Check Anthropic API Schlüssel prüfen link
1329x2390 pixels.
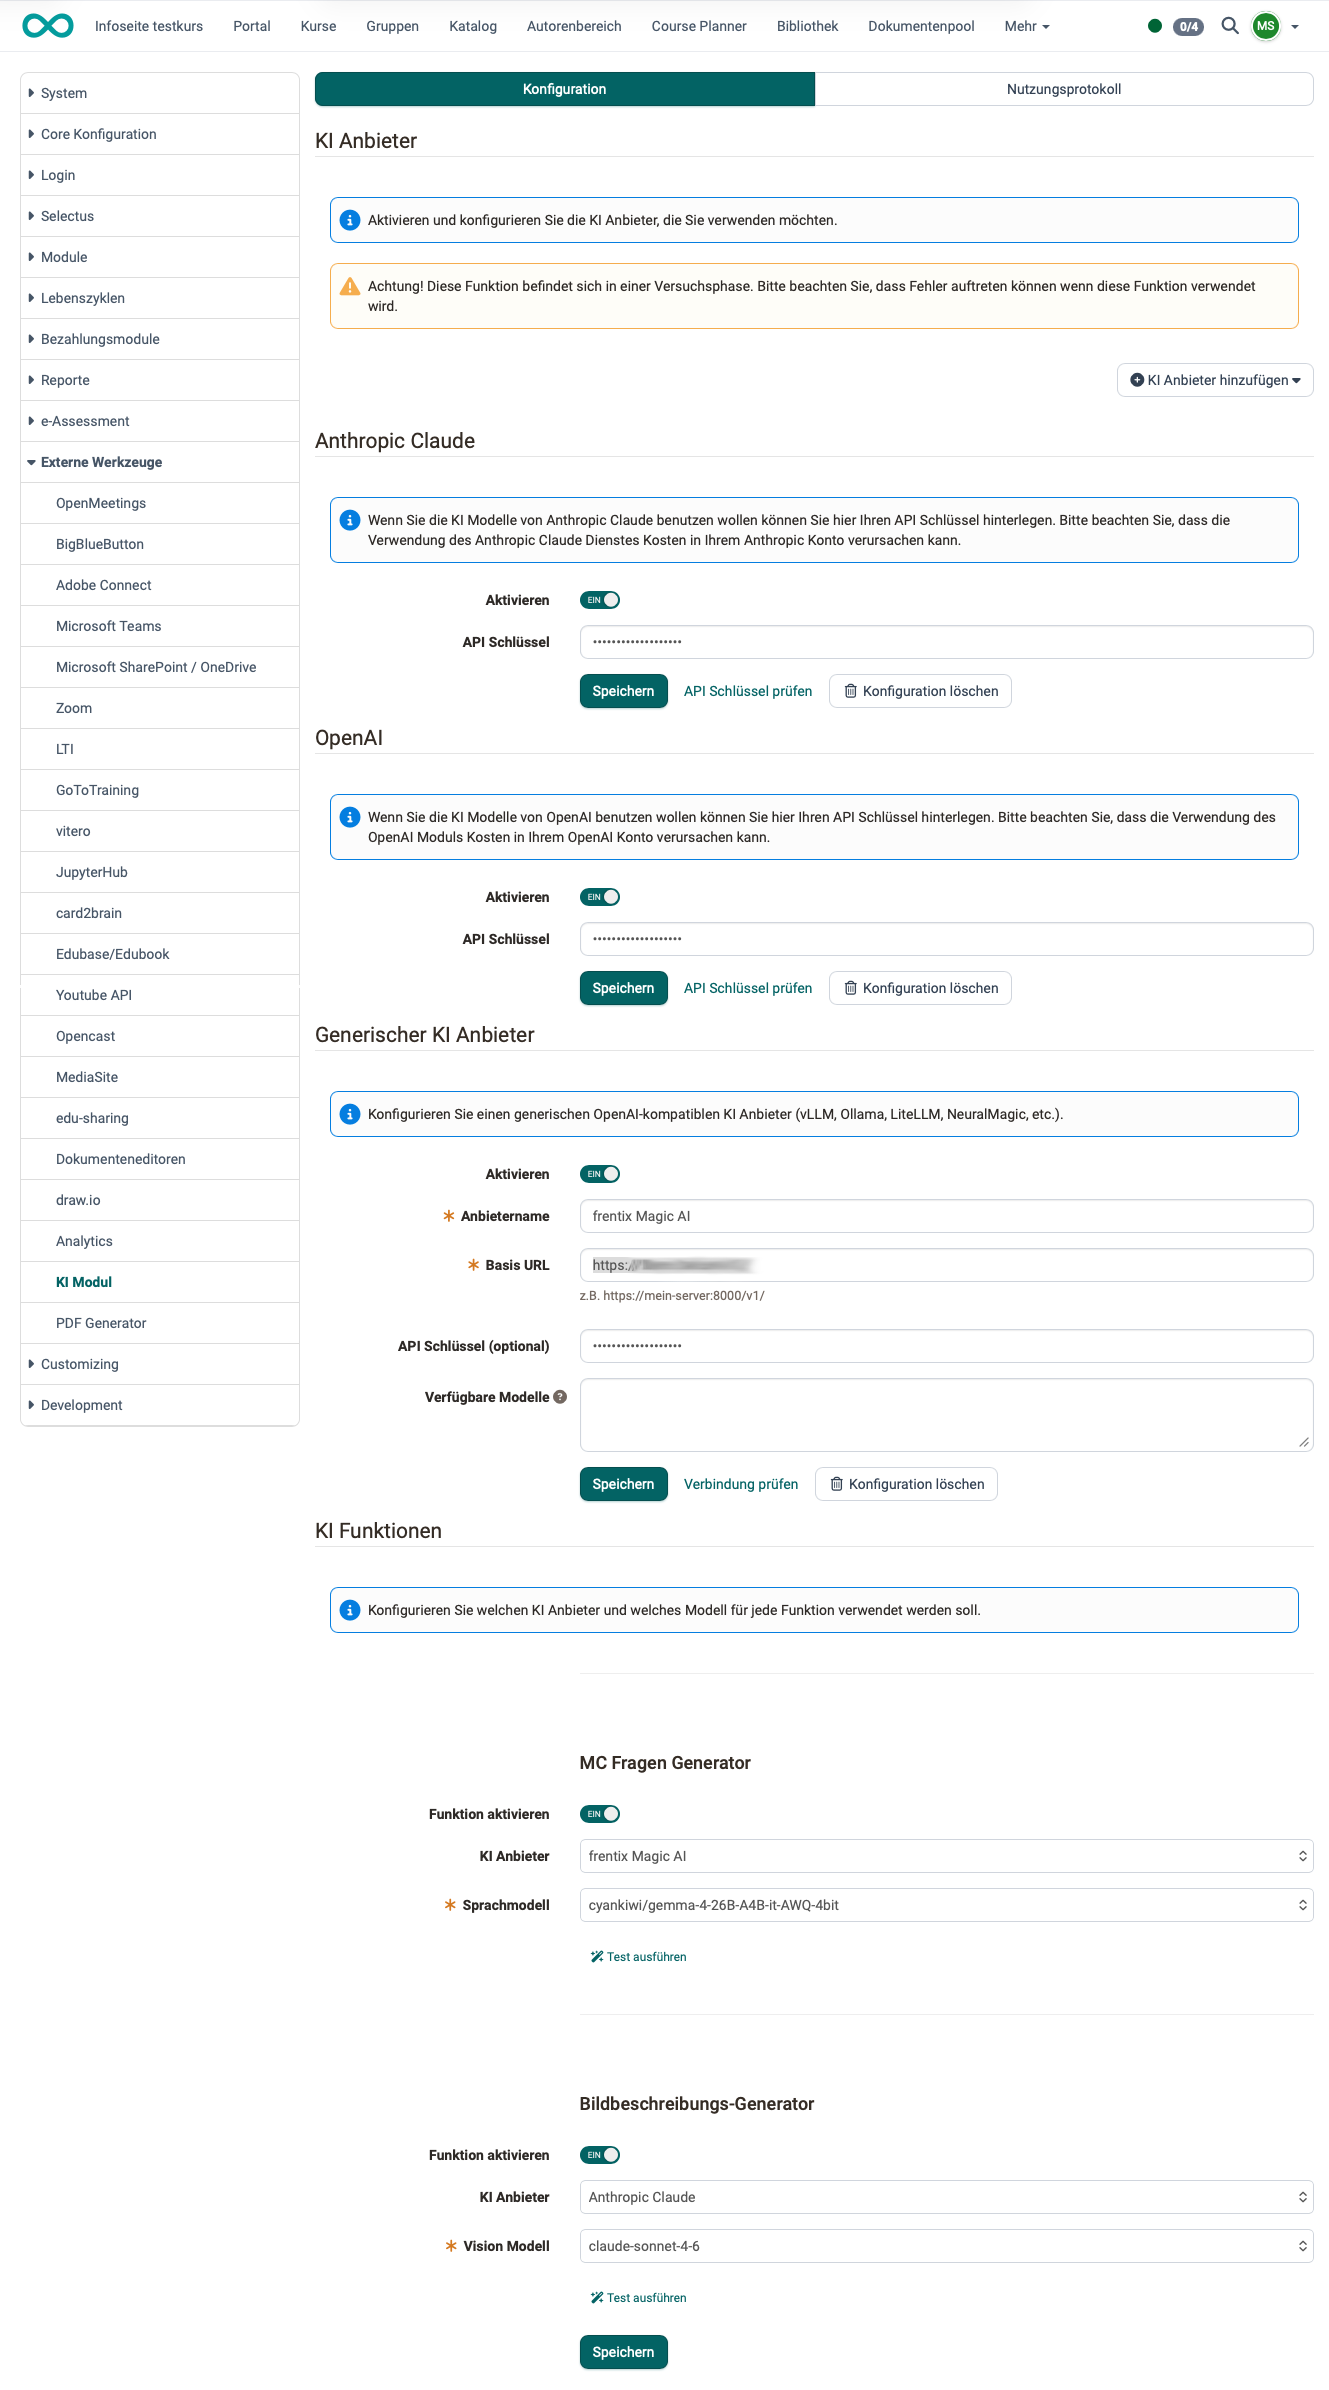pyautogui.click(x=748, y=691)
